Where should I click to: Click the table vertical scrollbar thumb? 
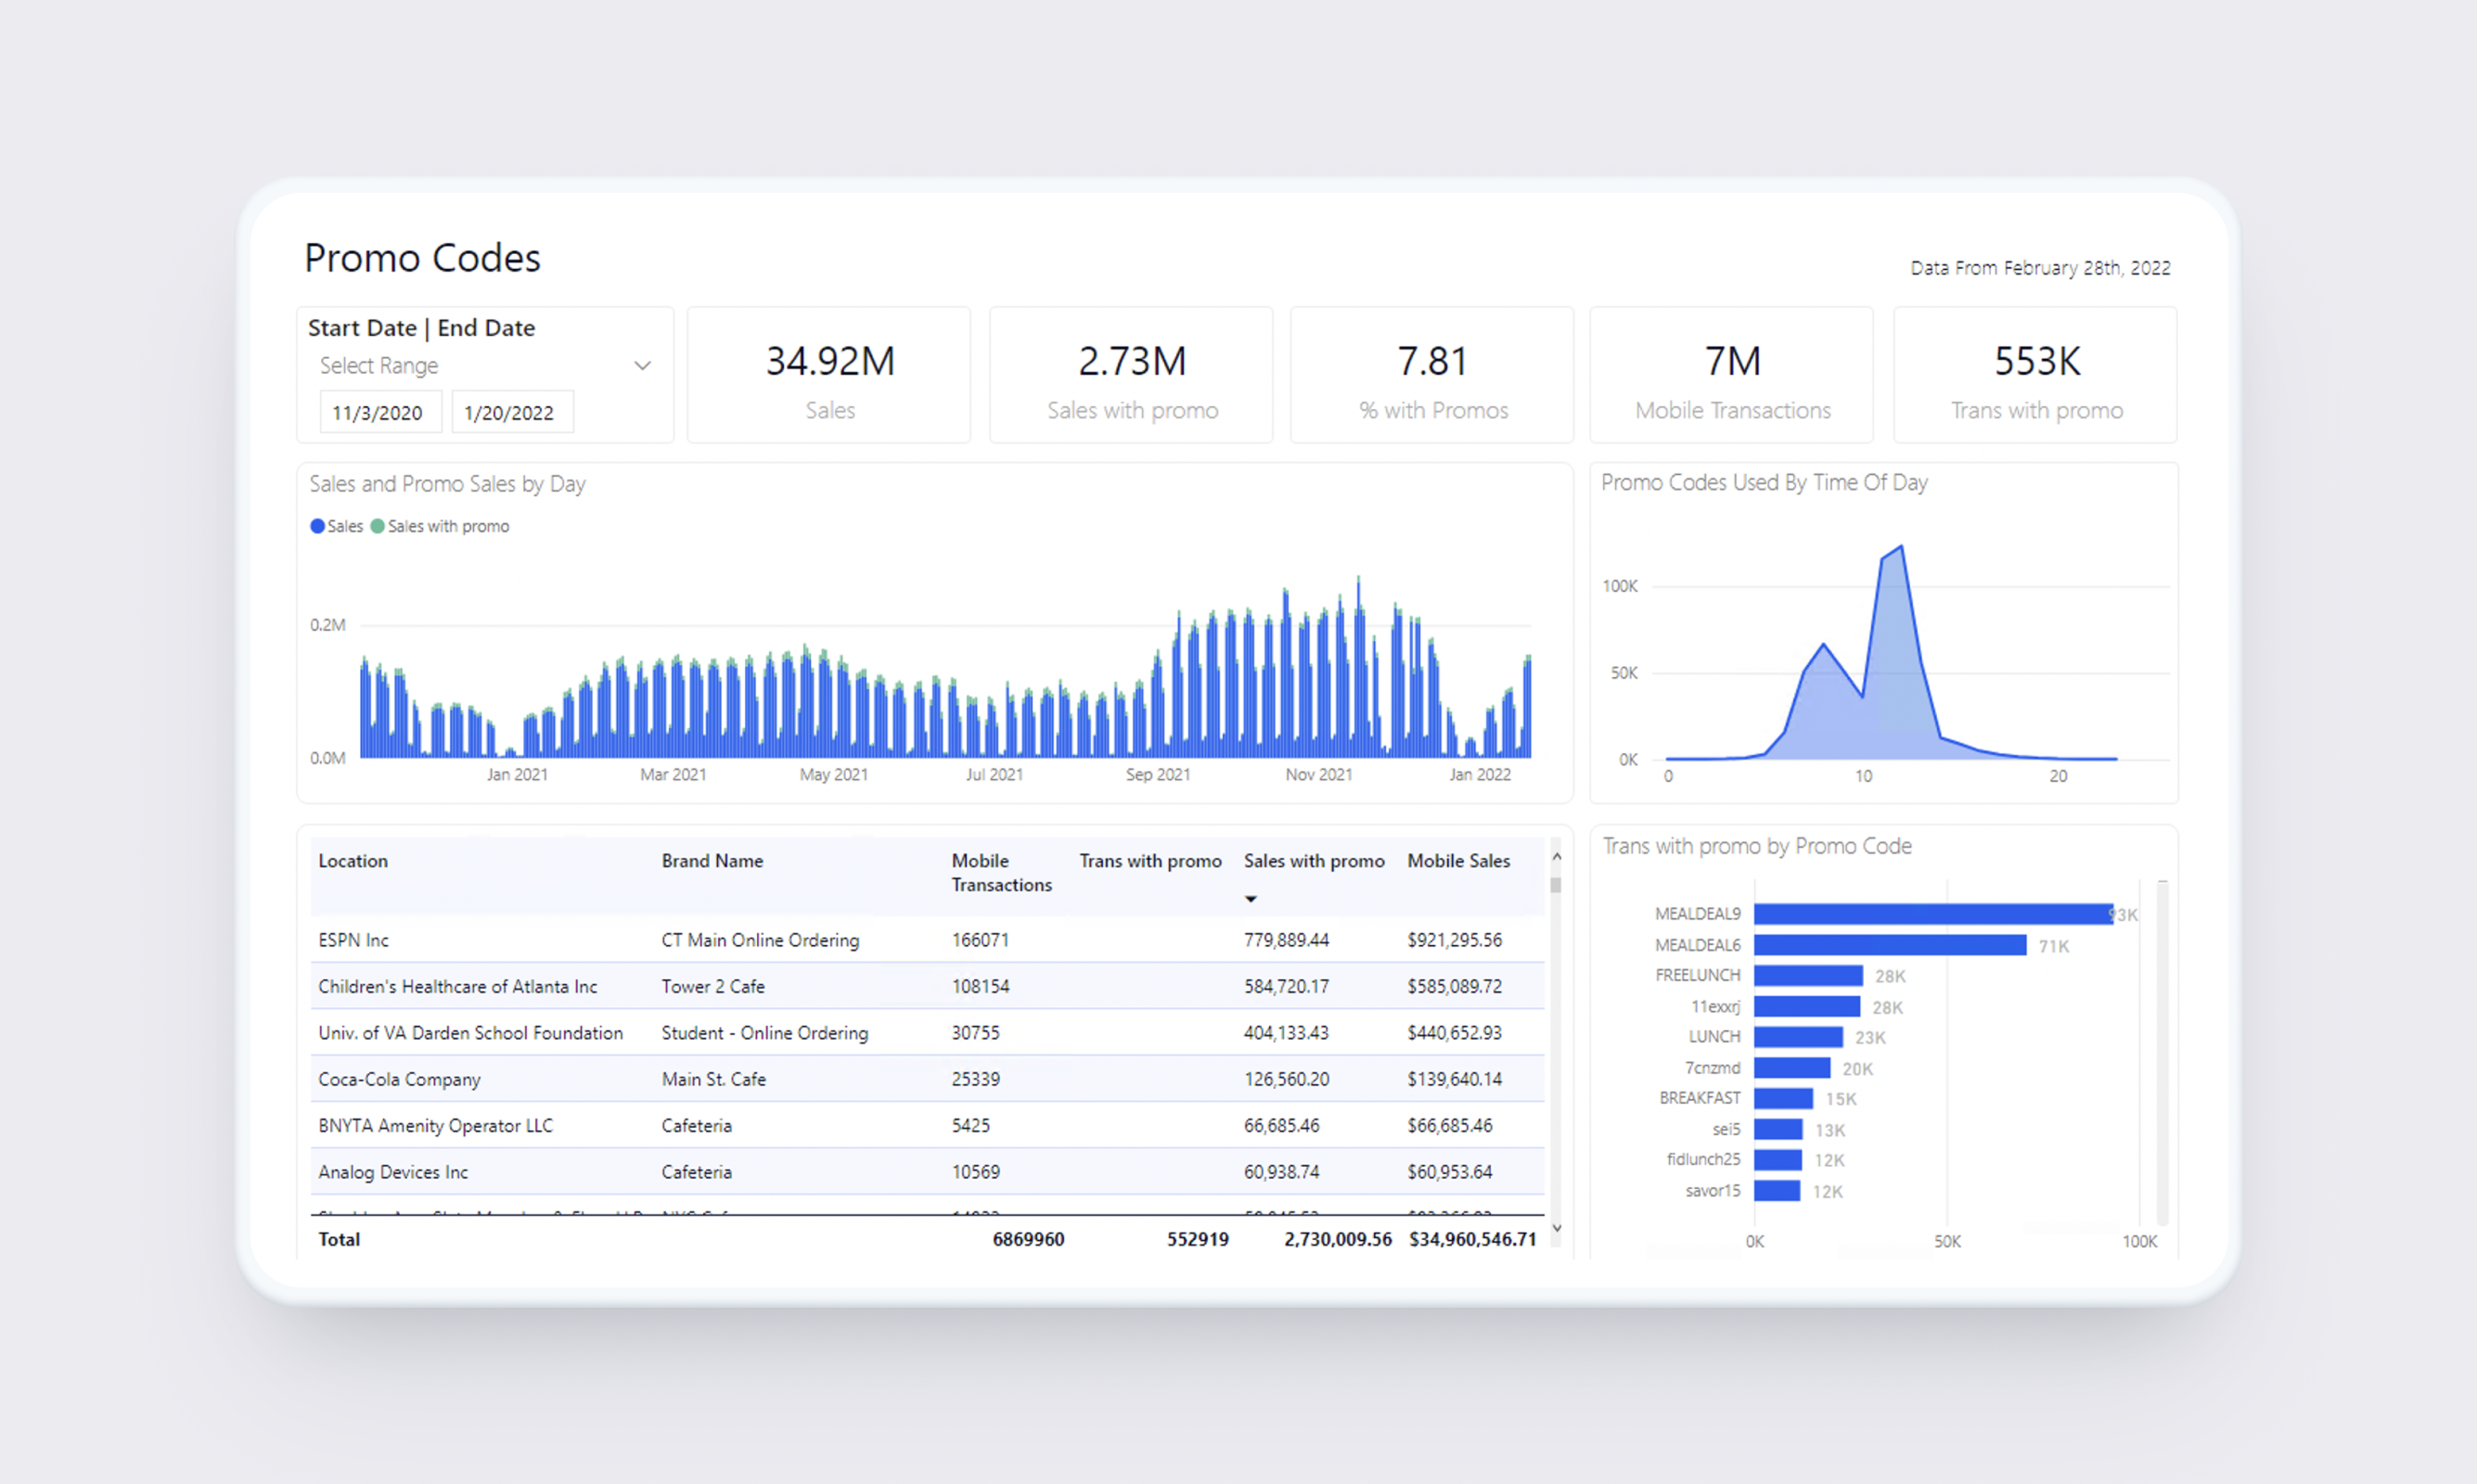click(x=1555, y=885)
